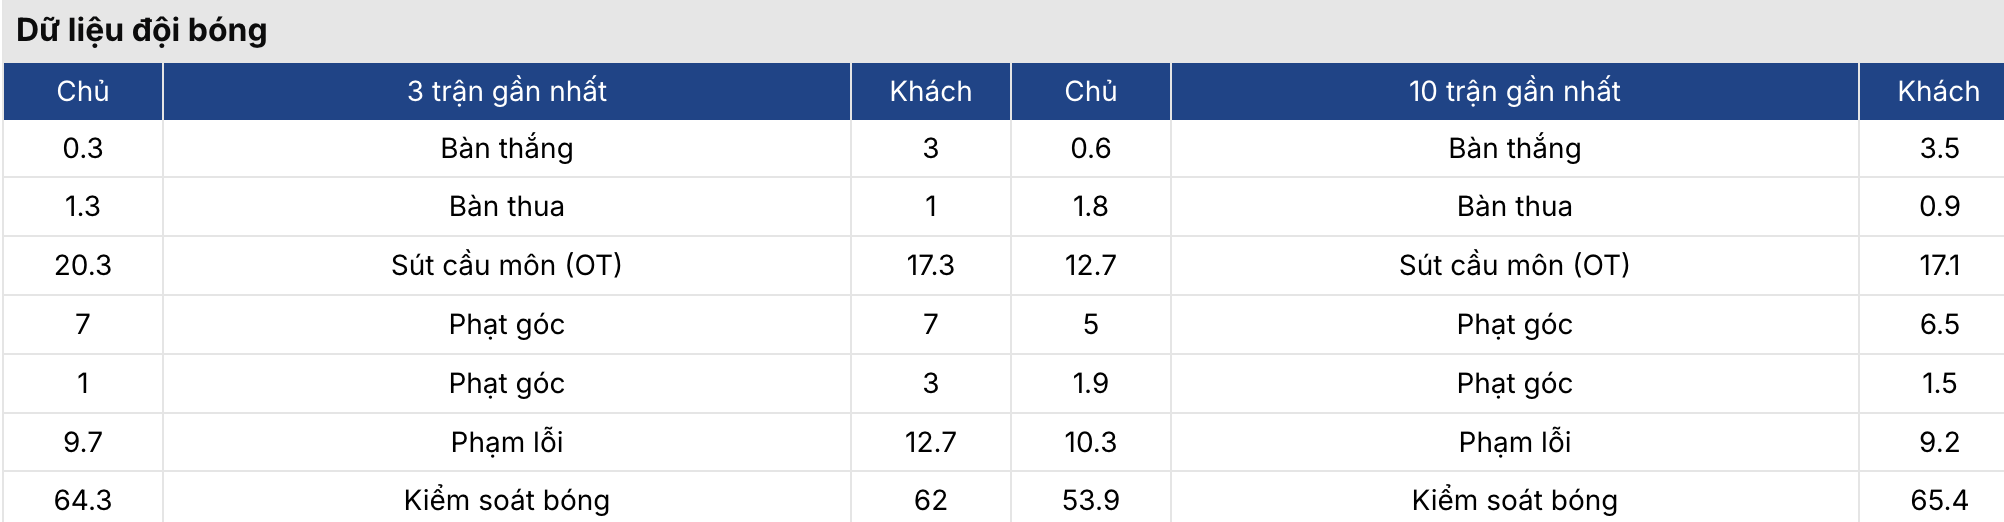Click the 0.6 goals scored value

tap(1090, 149)
